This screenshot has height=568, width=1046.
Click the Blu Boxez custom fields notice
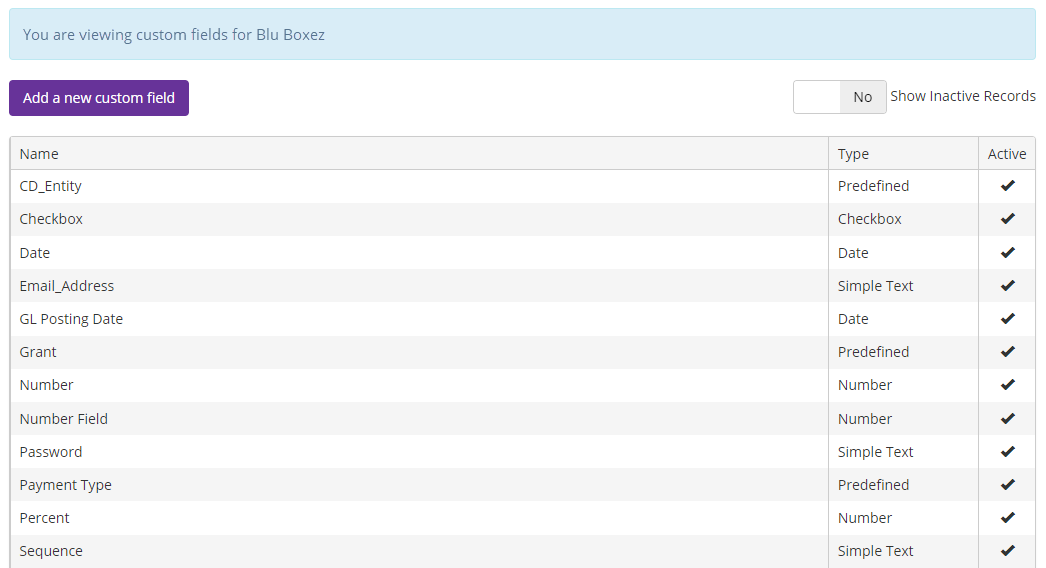(x=522, y=35)
